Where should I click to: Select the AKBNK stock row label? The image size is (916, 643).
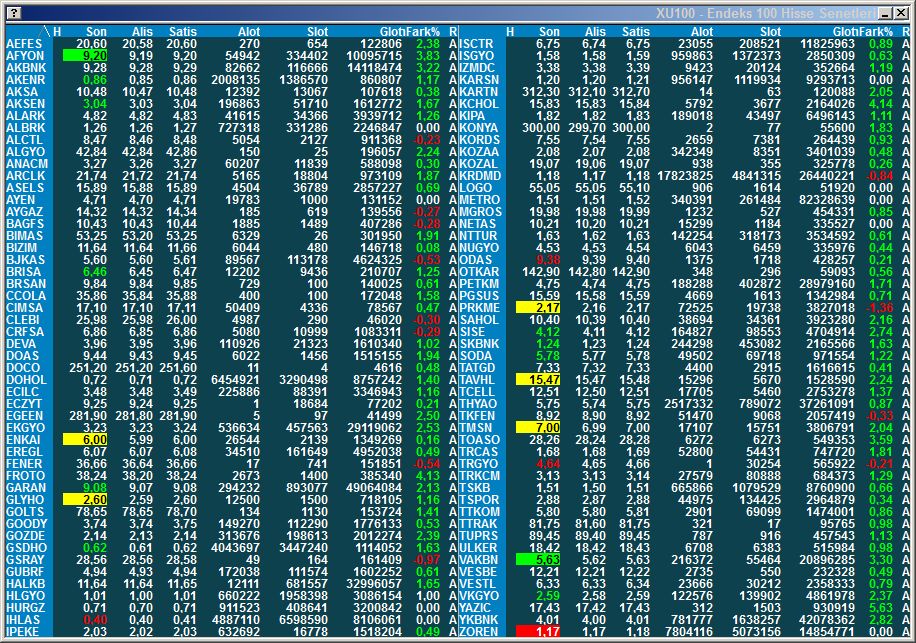(25, 68)
